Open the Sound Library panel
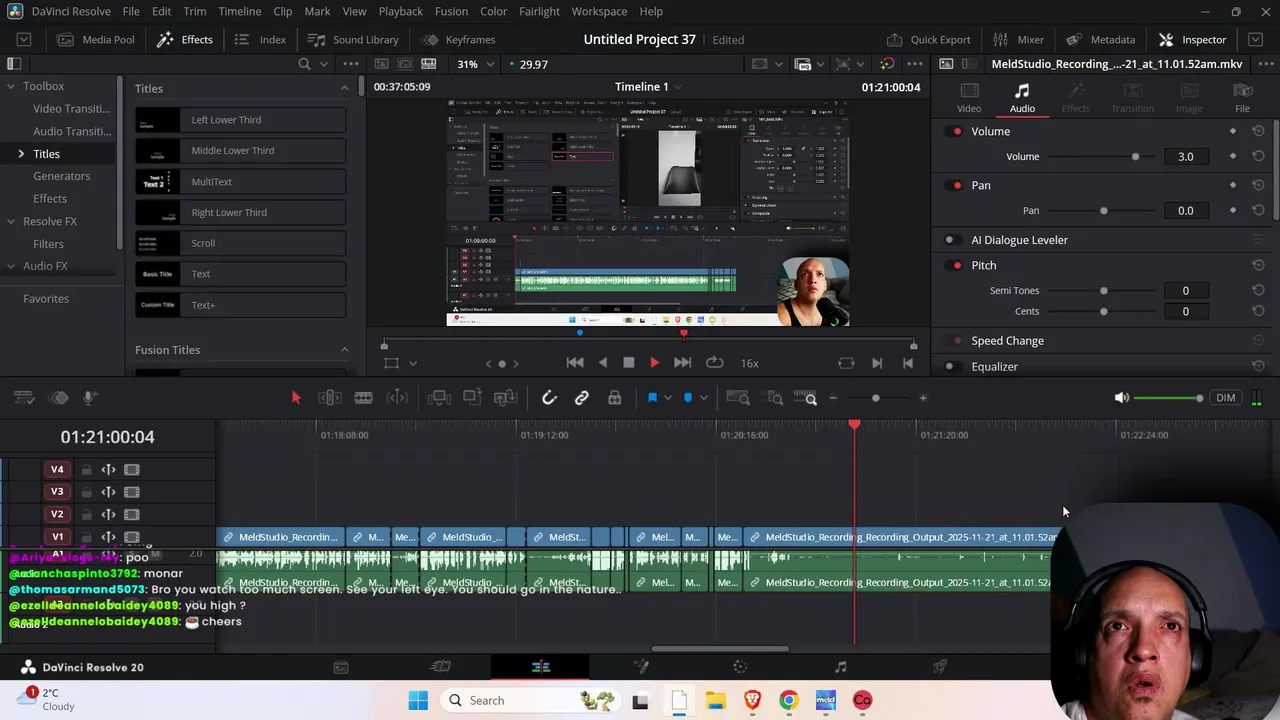 click(353, 39)
